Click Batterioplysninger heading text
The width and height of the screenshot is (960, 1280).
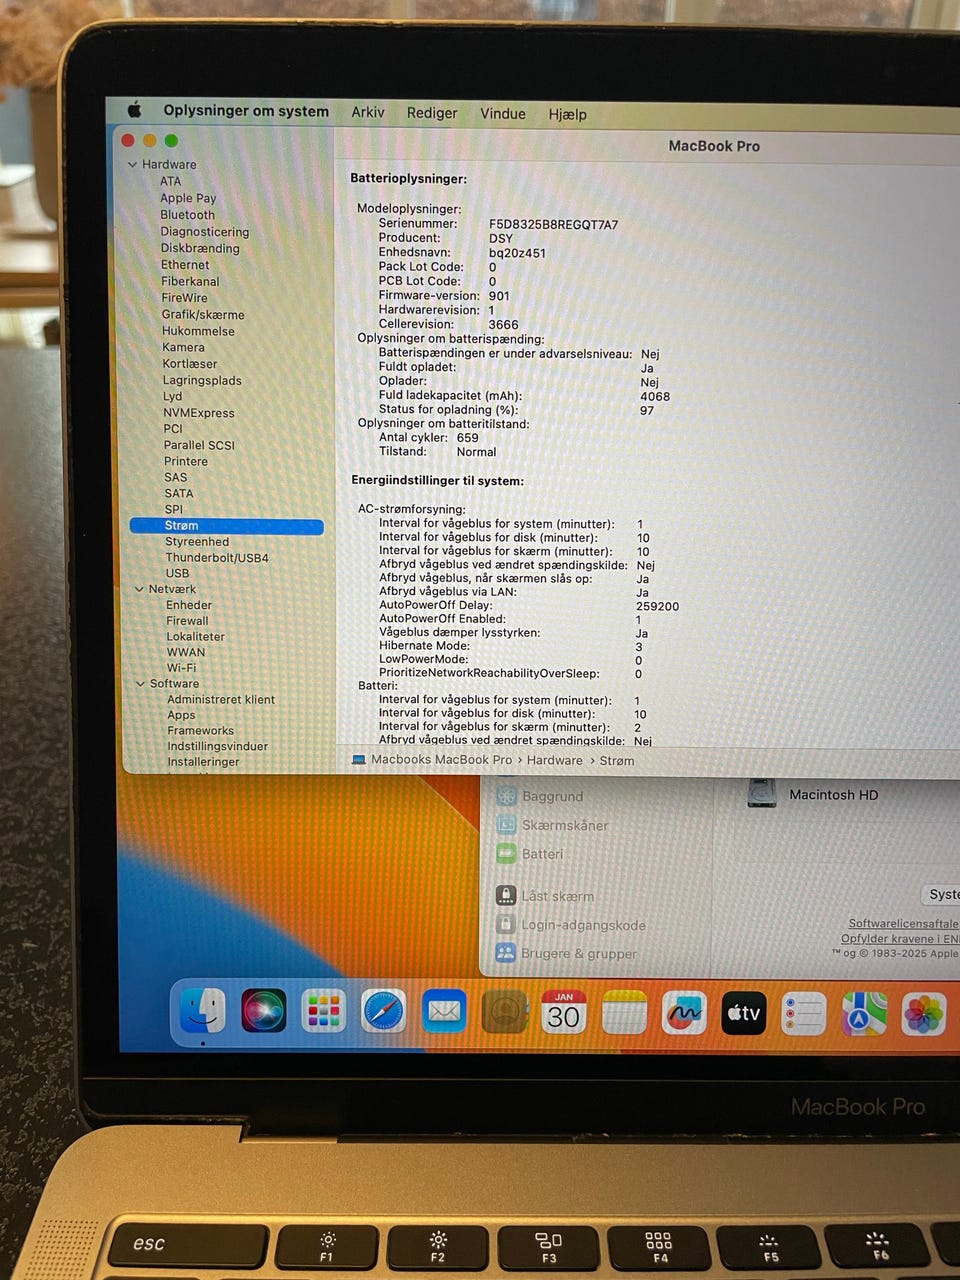[408, 178]
